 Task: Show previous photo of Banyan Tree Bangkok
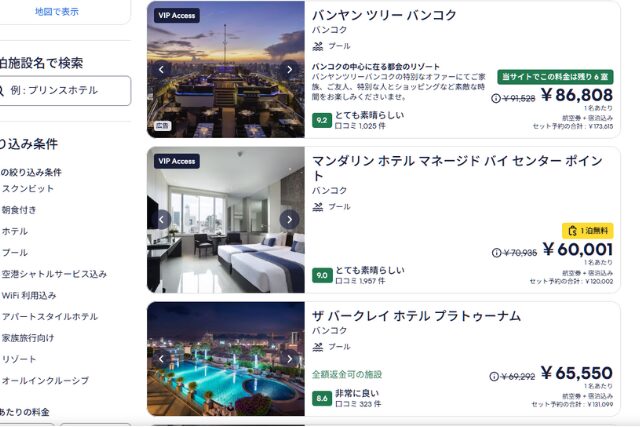[162, 69]
